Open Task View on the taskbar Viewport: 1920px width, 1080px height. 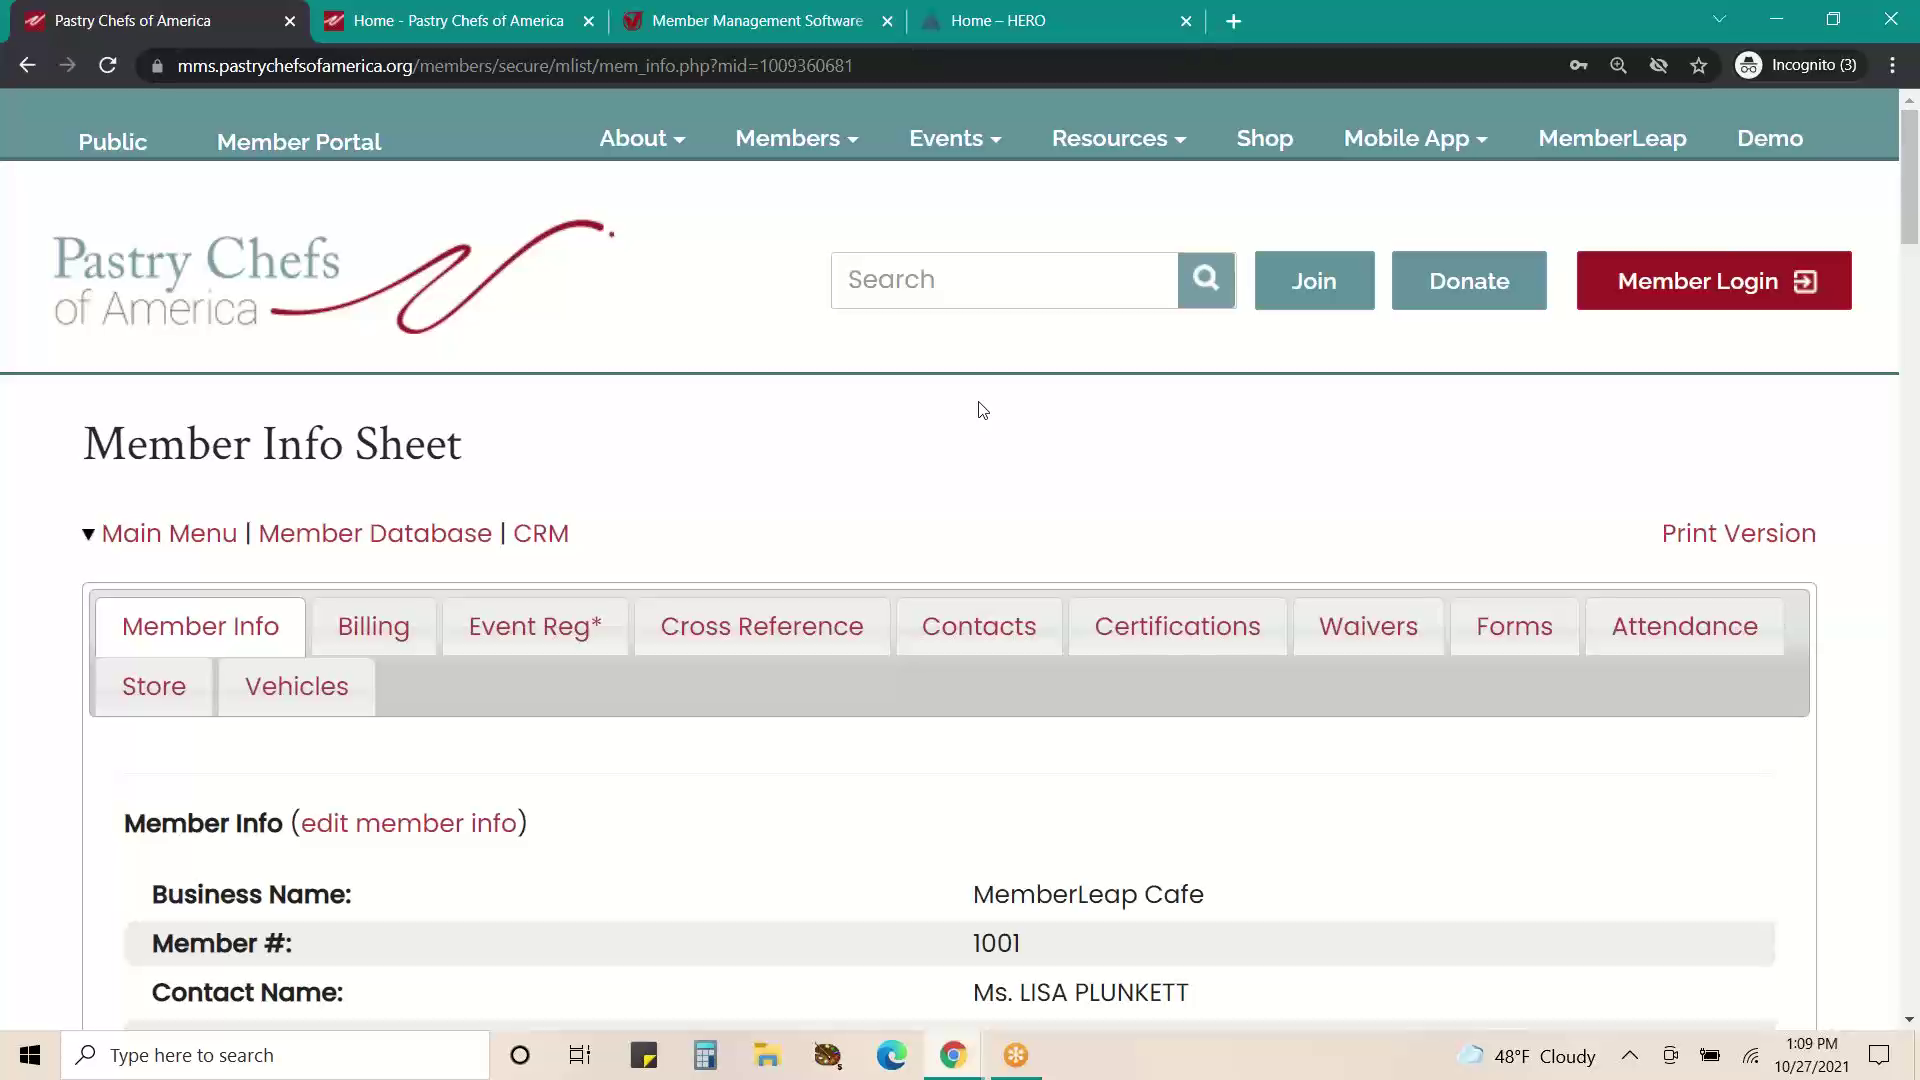point(580,1055)
